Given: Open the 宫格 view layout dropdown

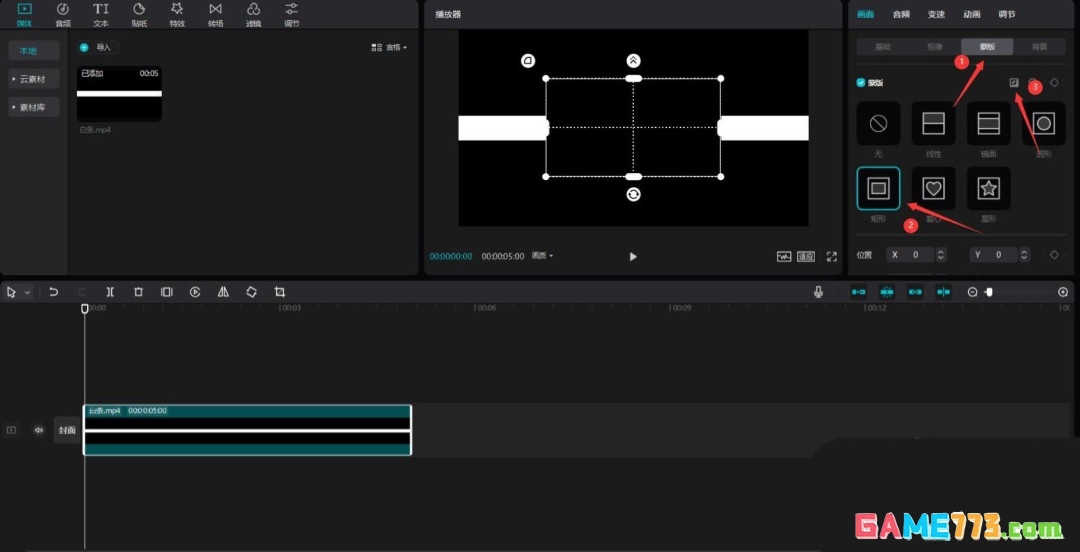Looking at the screenshot, I should [x=389, y=47].
